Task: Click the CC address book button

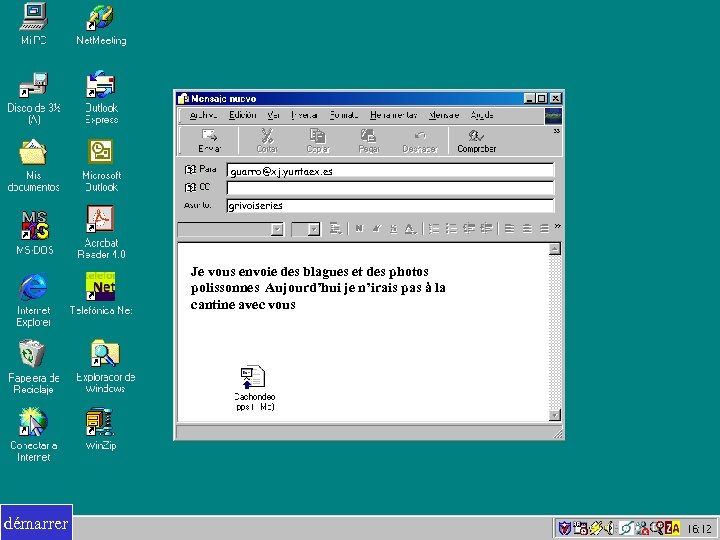Action: (197, 187)
